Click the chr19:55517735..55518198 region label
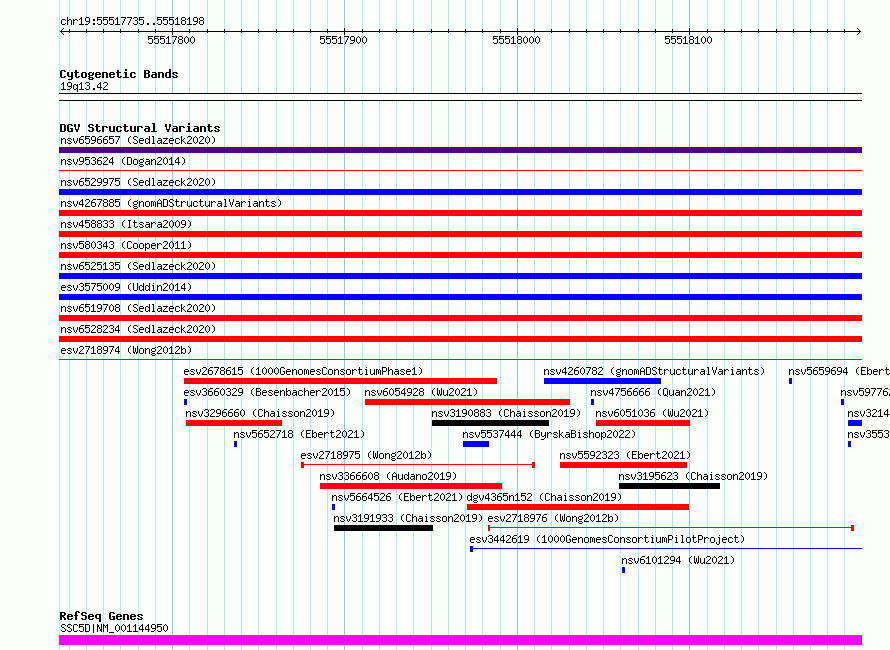 (132, 22)
